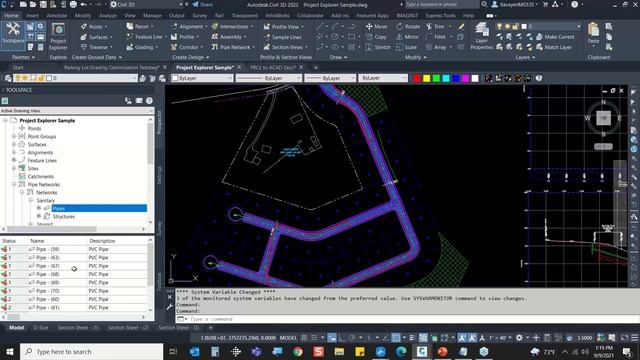
Task: Select the Scale tool
Action: click(406, 47)
